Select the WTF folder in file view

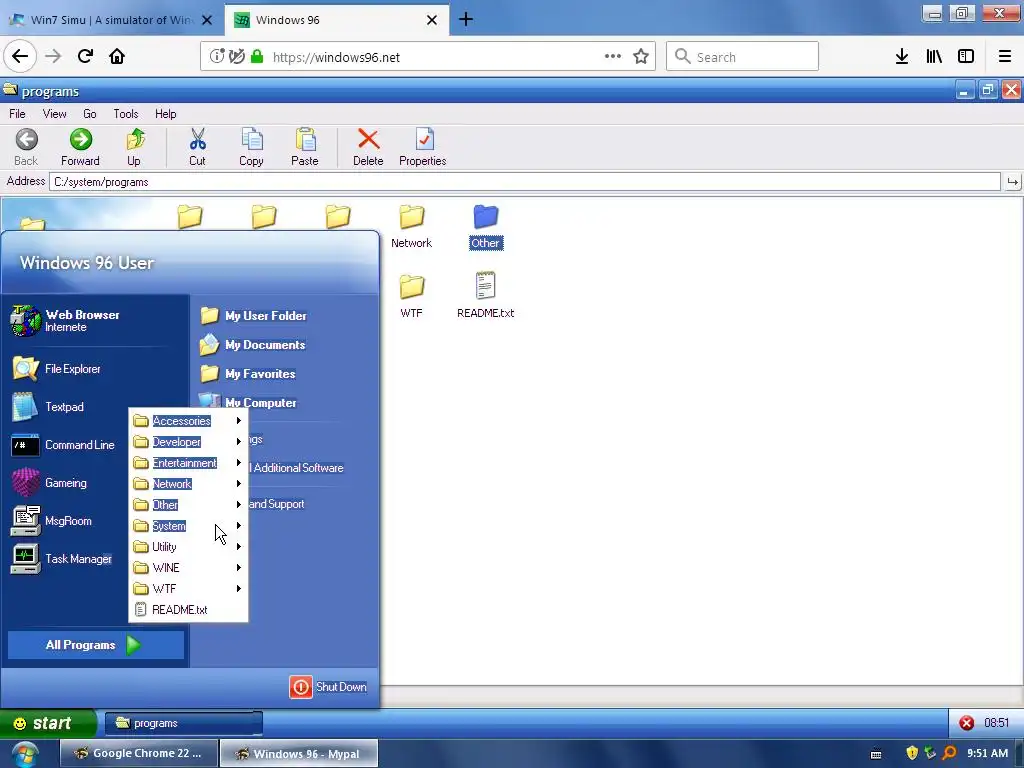click(411, 287)
